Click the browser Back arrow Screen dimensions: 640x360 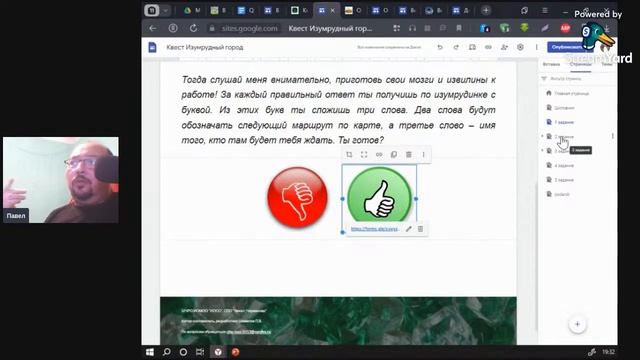153,28
